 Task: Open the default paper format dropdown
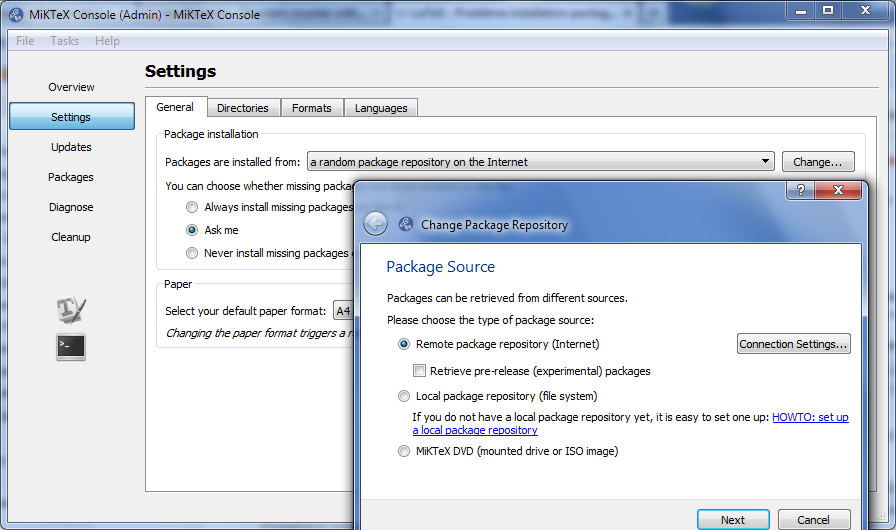tap(343, 311)
